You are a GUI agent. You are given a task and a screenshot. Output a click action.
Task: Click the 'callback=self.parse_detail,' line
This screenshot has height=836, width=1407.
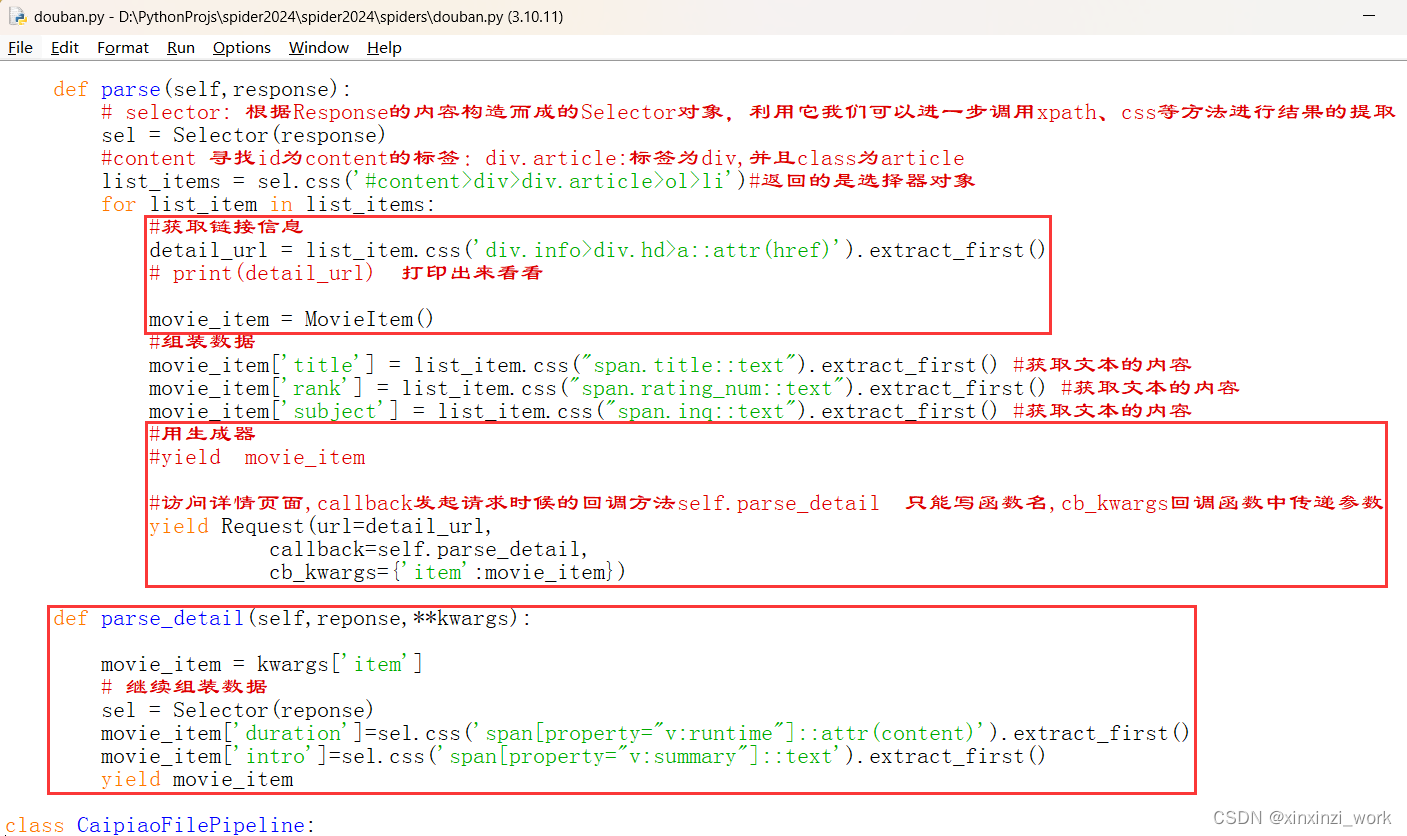click(429, 549)
